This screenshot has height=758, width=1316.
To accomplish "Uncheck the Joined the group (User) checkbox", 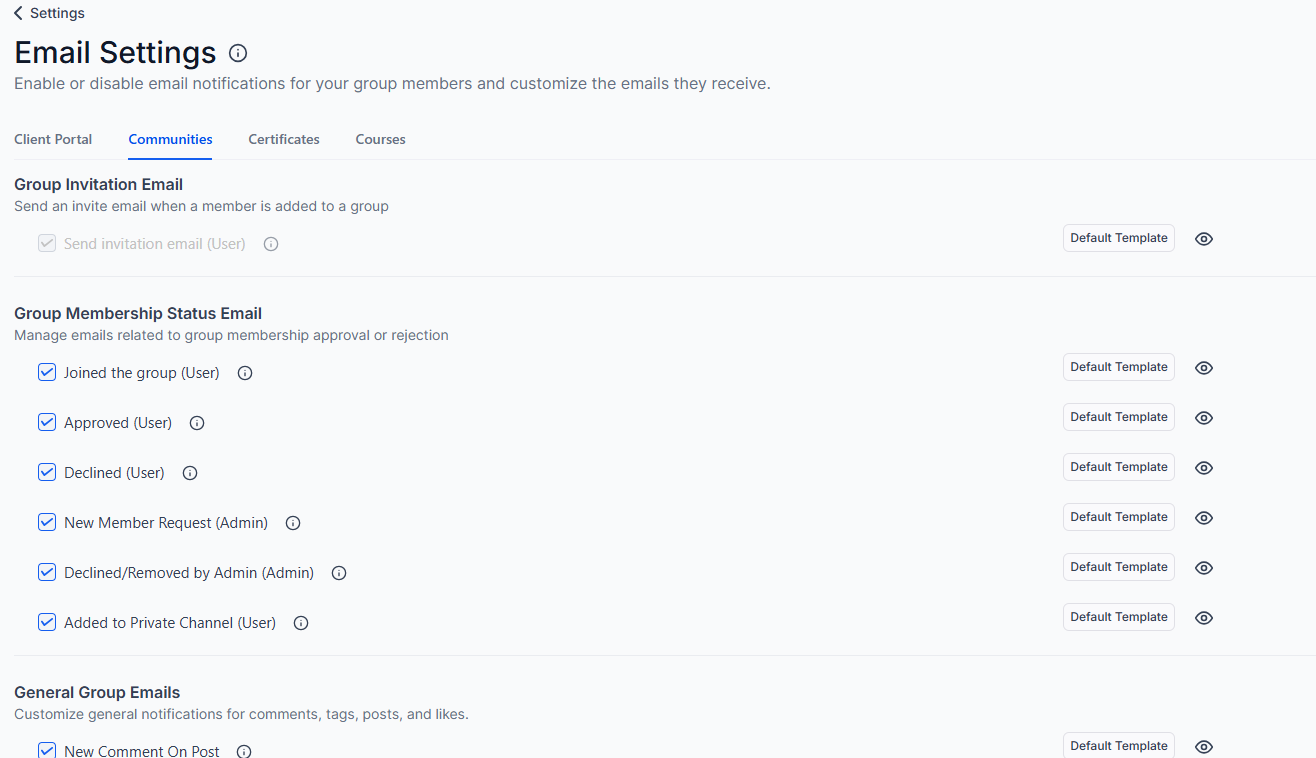I will click(x=47, y=372).
